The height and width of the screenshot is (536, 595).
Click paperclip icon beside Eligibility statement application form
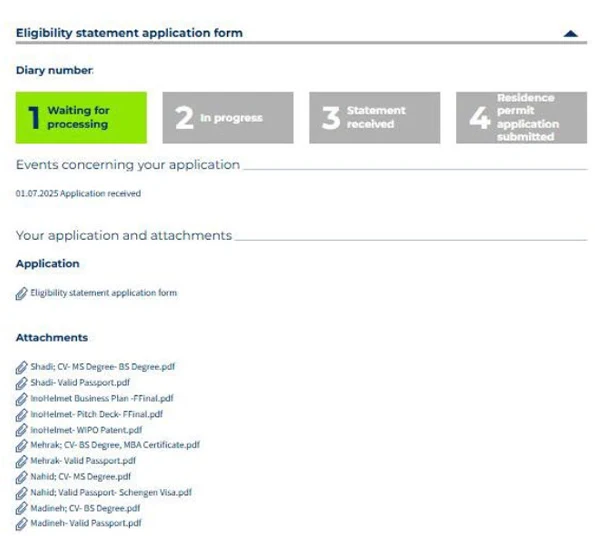(22, 293)
